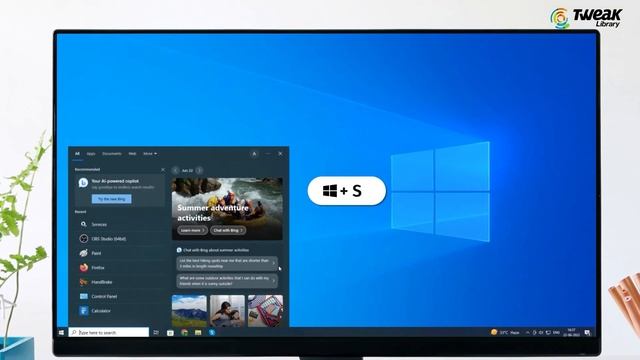Open the account avatar in search panel
This screenshot has height=360, width=640.
254,154
